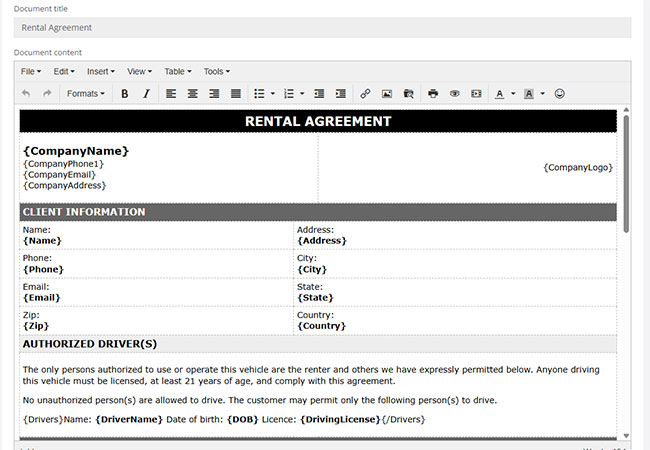650x450 pixels.
Task: Open emoticons smiley icon
Action: click(x=560, y=94)
